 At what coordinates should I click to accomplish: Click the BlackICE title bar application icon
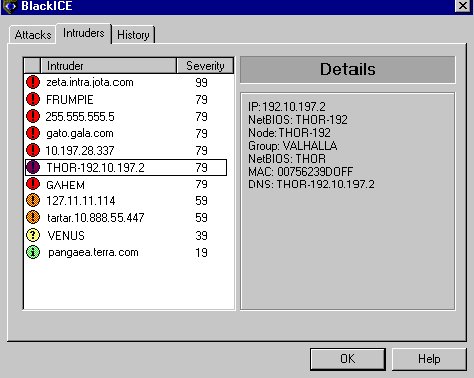(9, 6)
